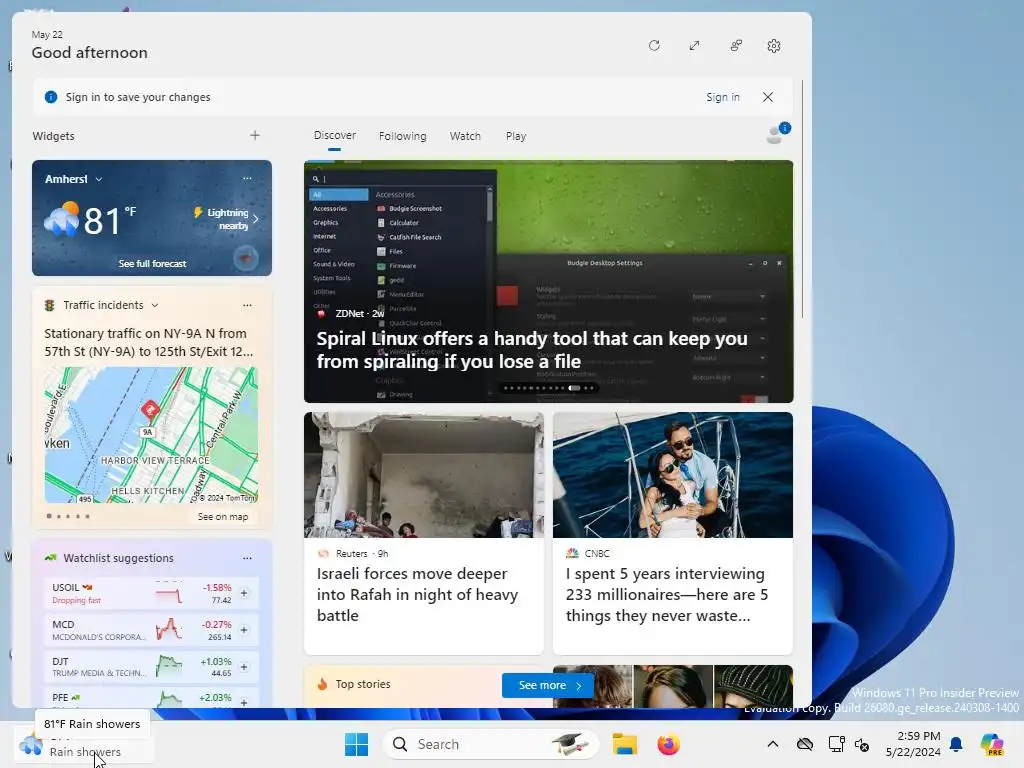Open the USOIL stock row
This screenshot has height=768, width=1024.
[151, 593]
